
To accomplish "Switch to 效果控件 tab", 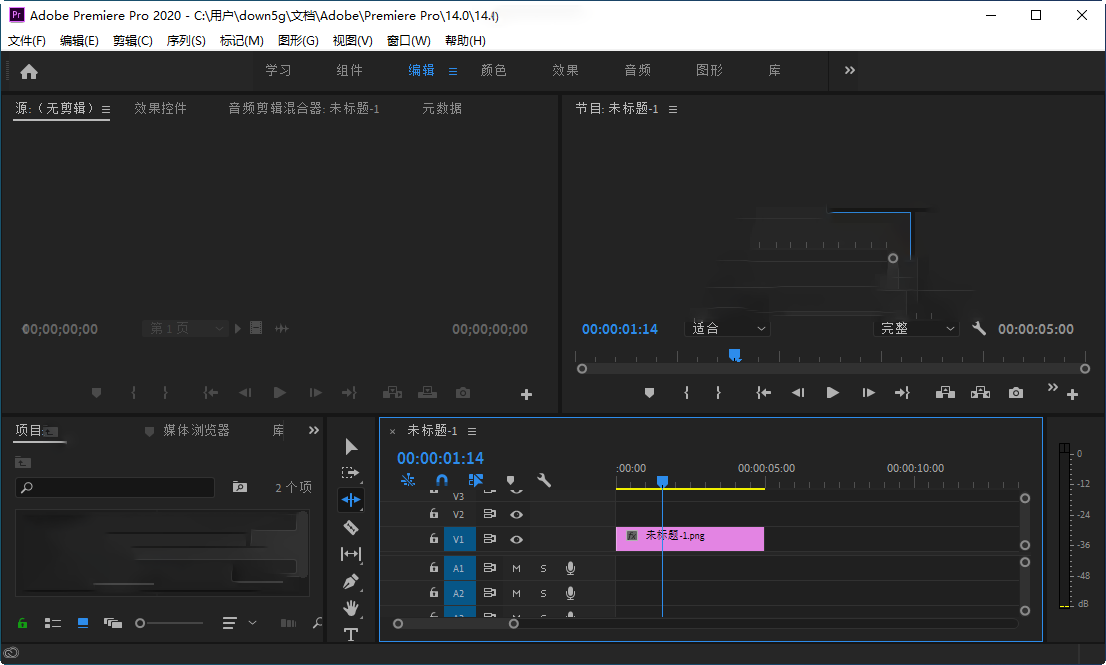I will 161,108.
